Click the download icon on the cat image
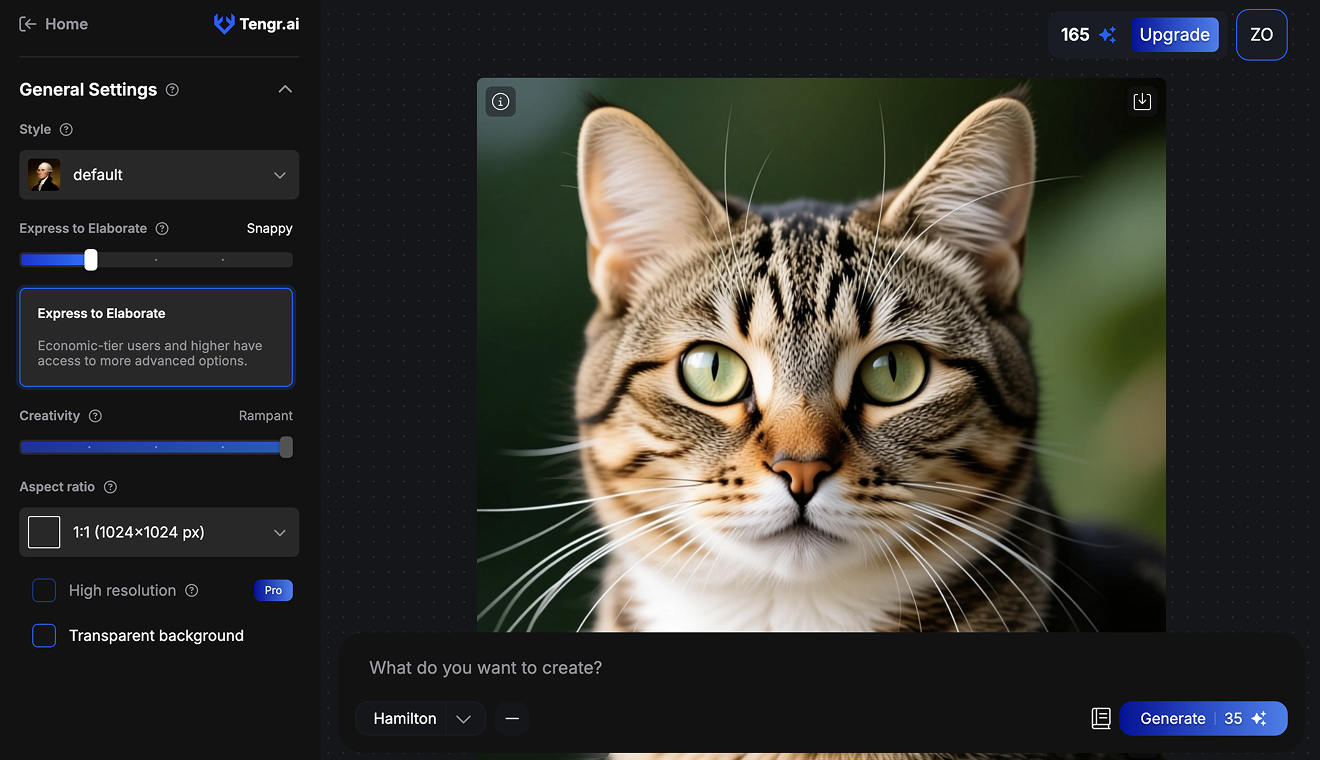 (1142, 101)
